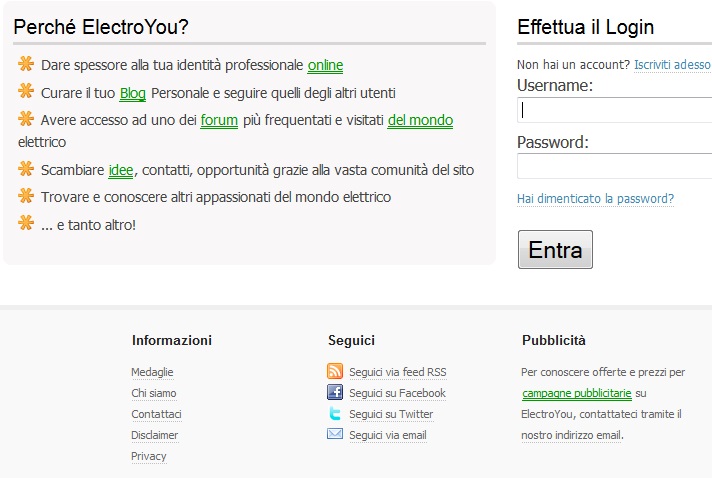712x478 pixels.
Task: Open the Chi siamo page
Action: pos(153,393)
